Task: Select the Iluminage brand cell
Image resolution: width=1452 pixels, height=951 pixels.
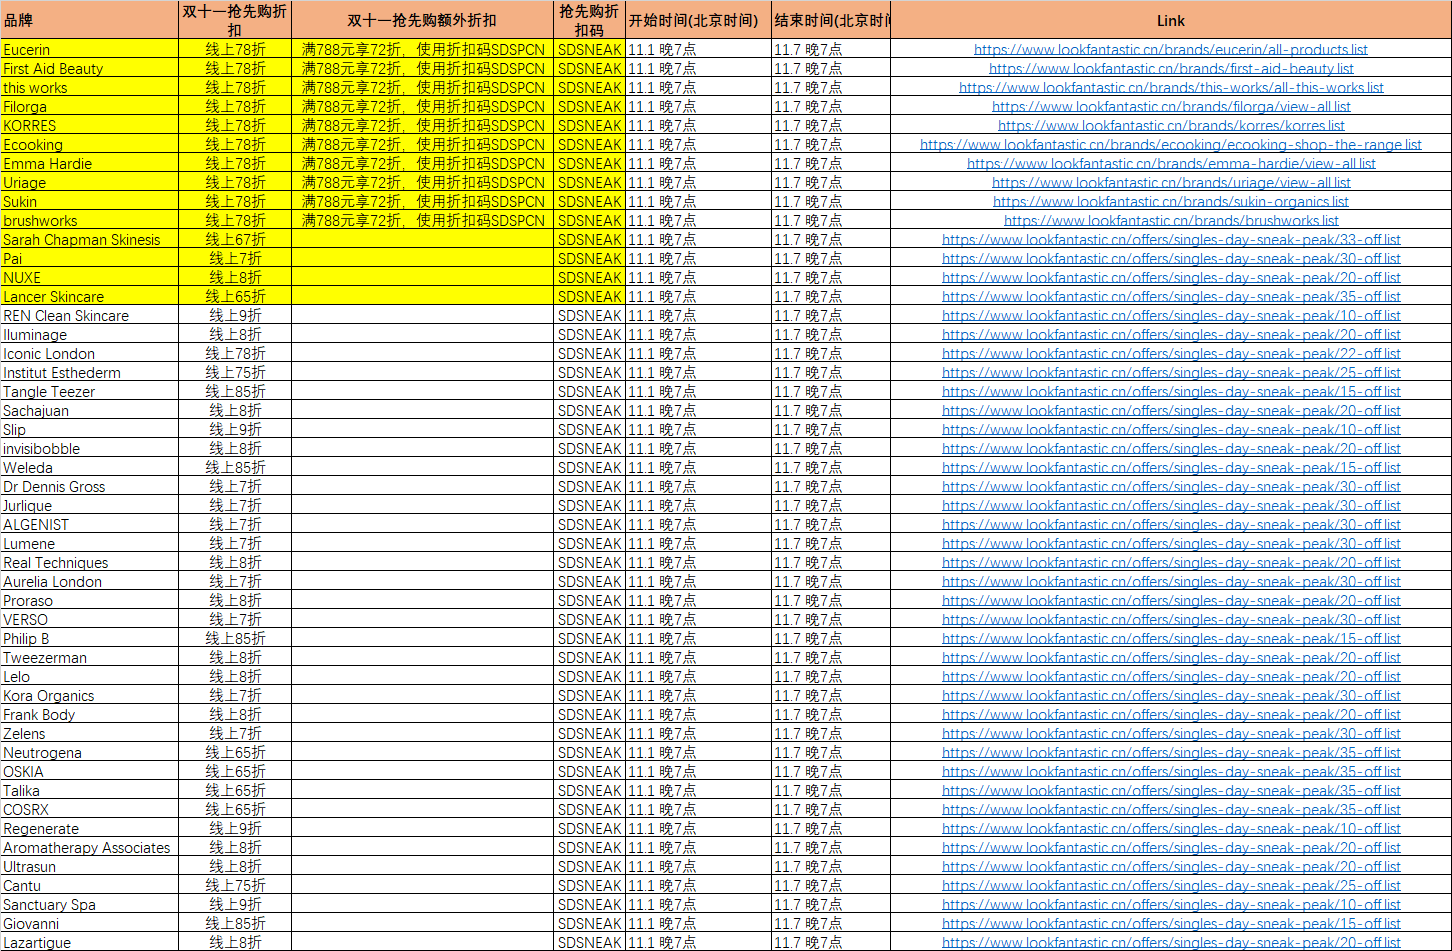Action: click(90, 334)
